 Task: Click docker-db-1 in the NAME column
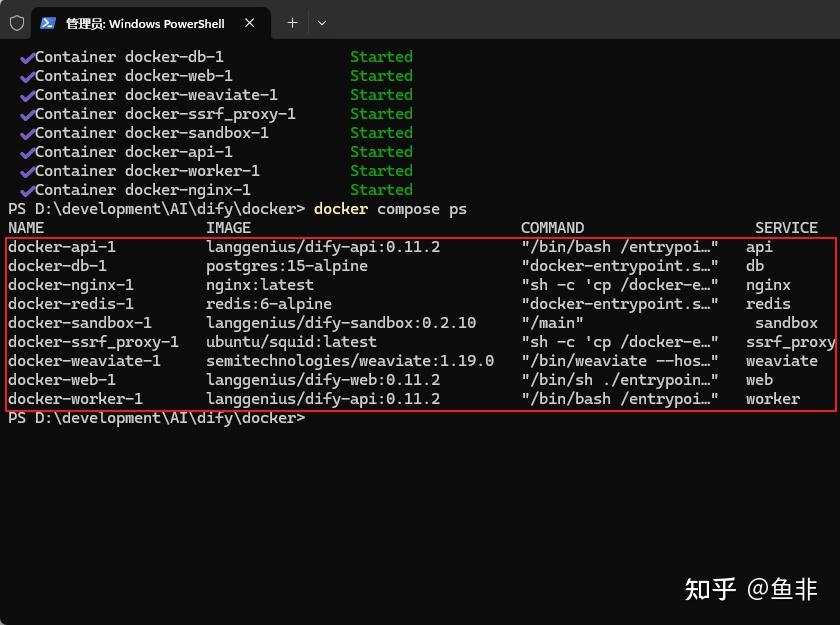pyautogui.click(x=57, y=266)
